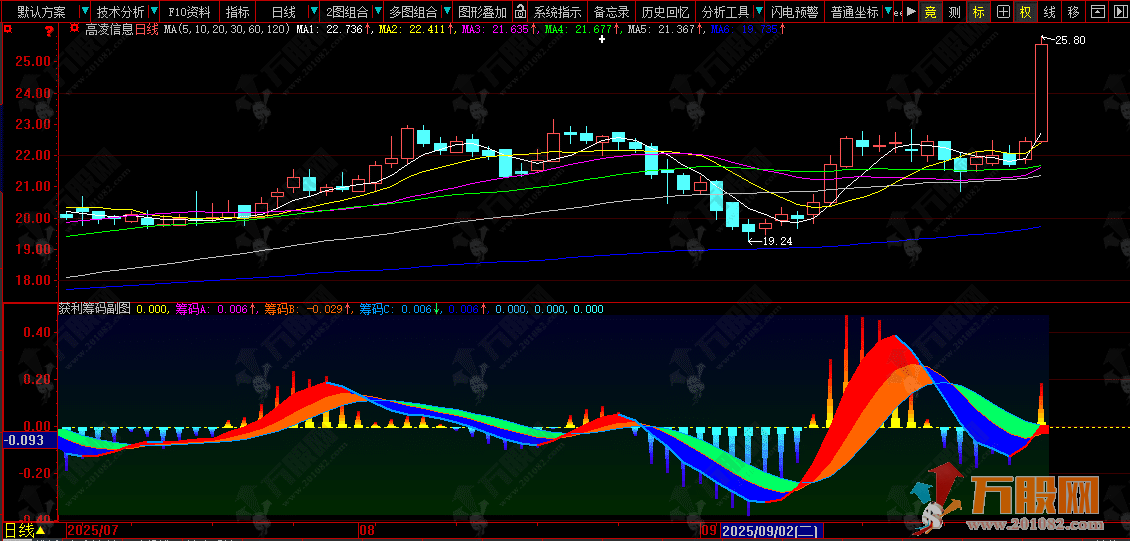The height and width of the screenshot is (541, 1130).
Task: Click the panel window icon next to 移
Action: click(x=1097, y=12)
